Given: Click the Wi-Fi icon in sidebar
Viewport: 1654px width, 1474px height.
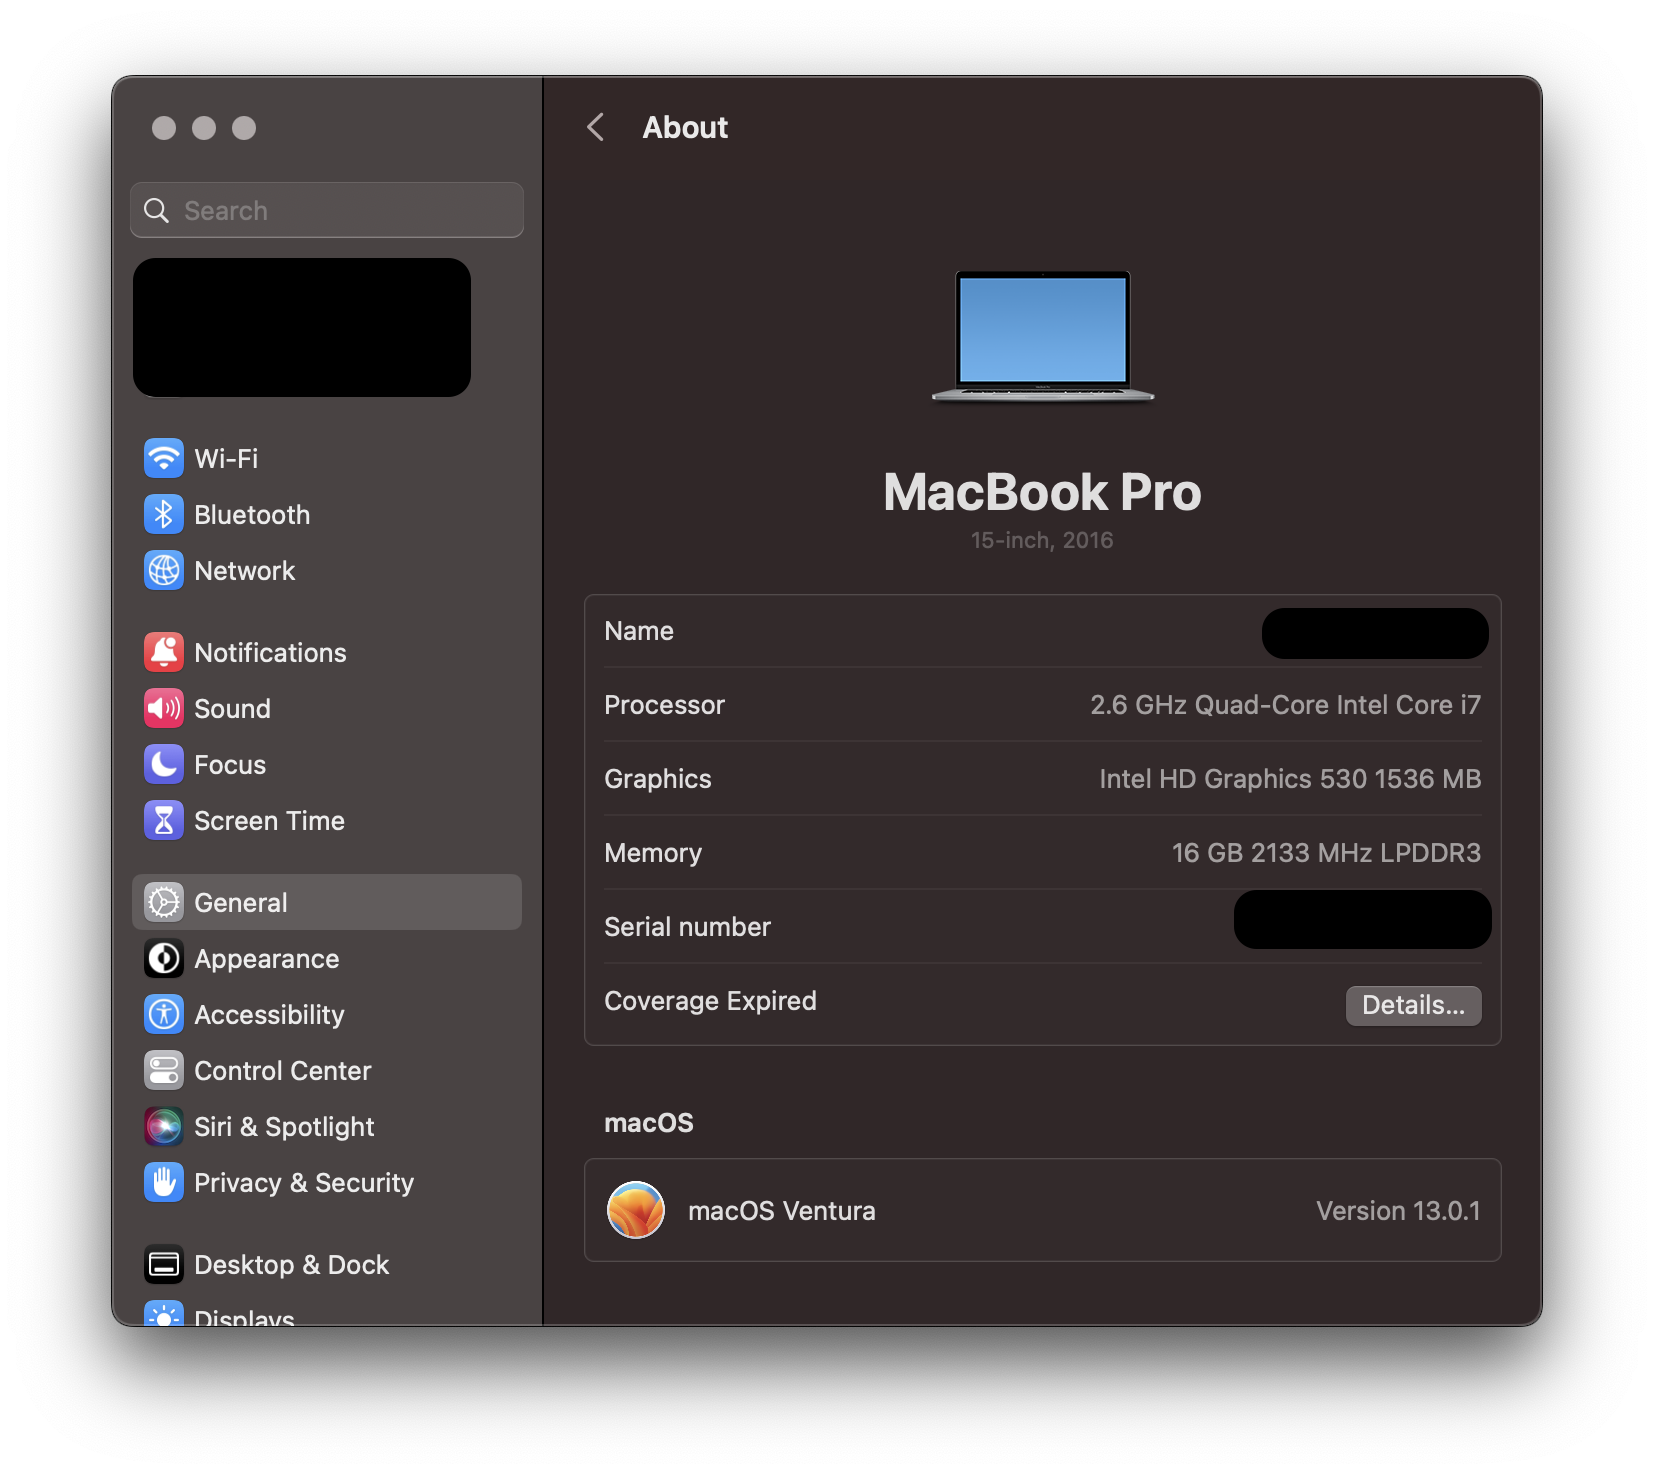Looking at the screenshot, I should pyautogui.click(x=164, y=459).
